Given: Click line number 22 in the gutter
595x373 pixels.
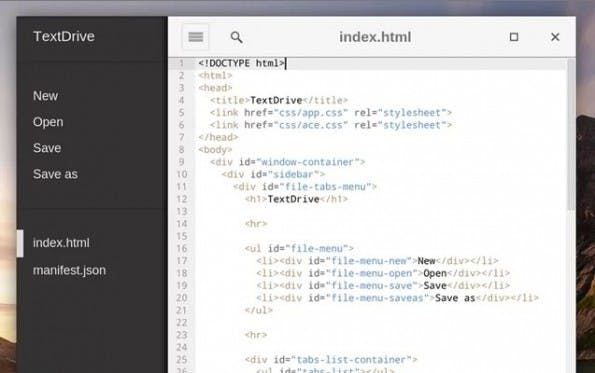Looking at the screenshot, I should coord(182,323).
